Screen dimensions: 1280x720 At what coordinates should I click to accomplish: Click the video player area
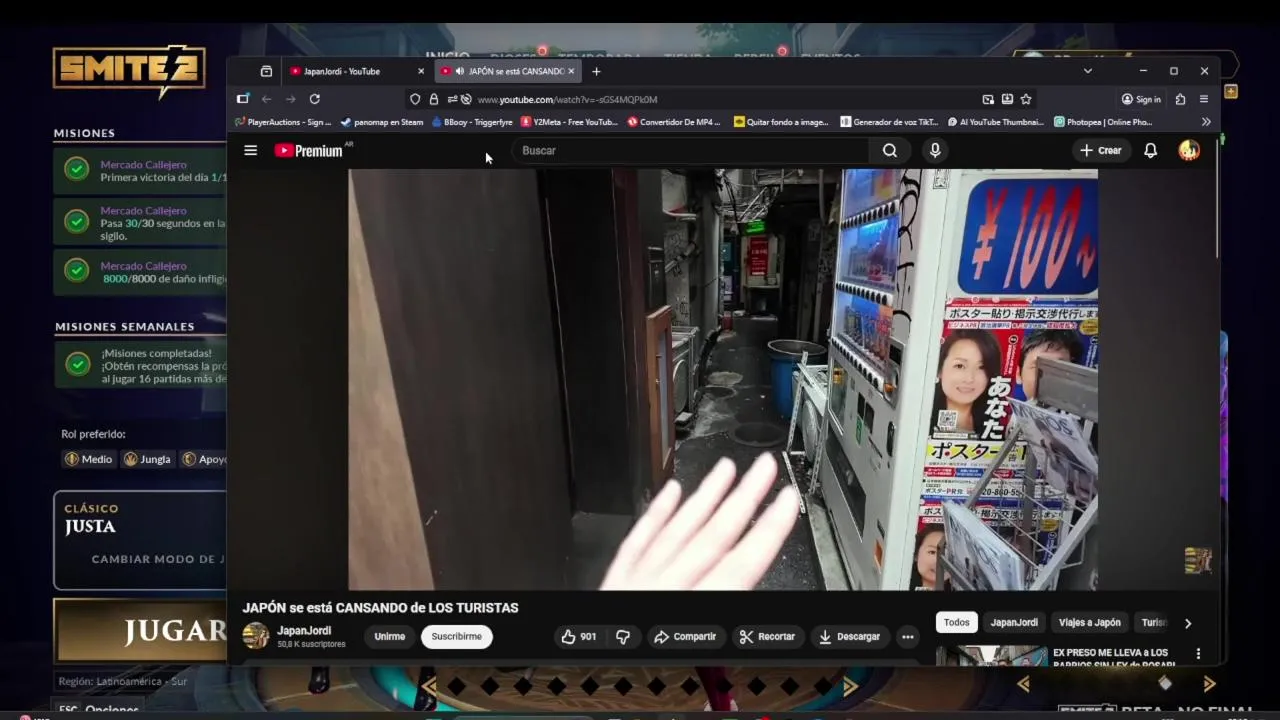point(722,379)
